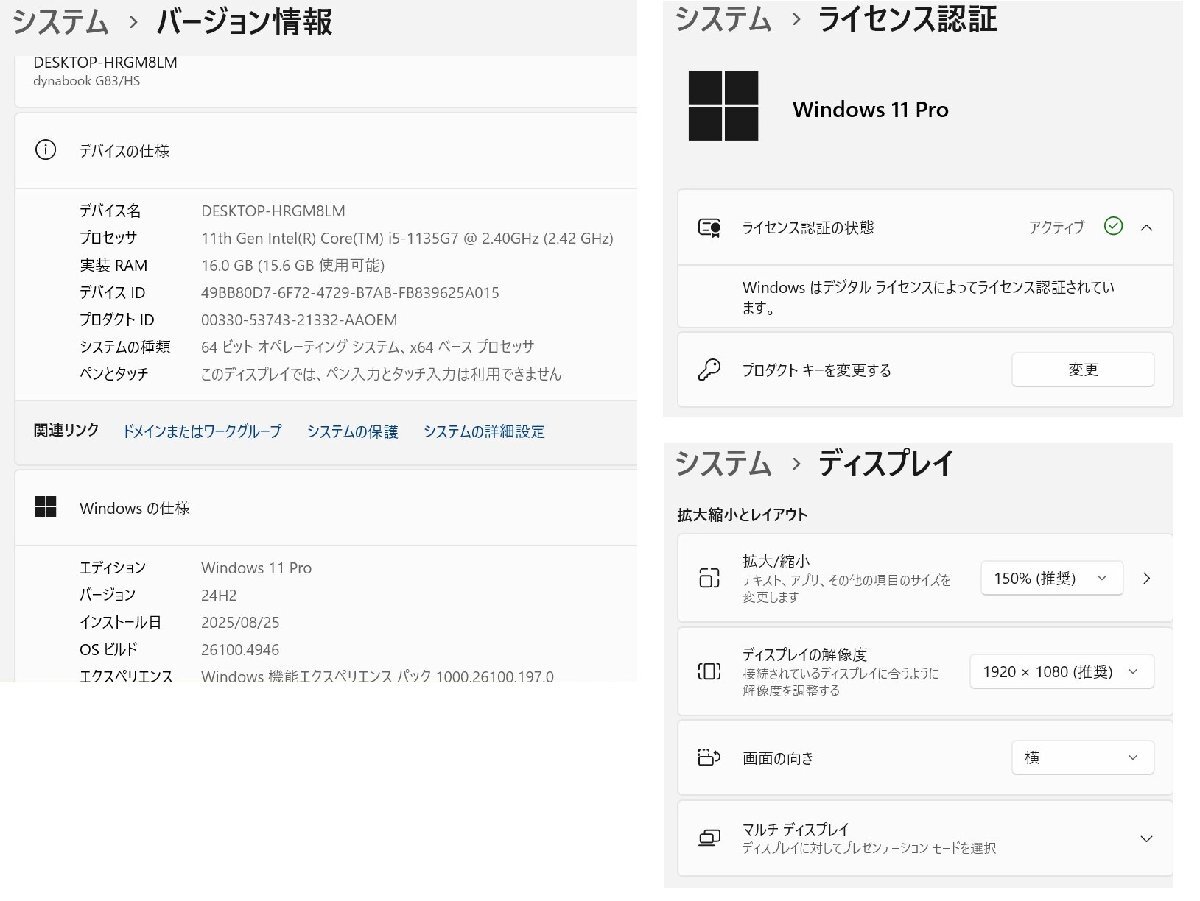Click the green activation checkmark
The height and width of the screenshot is (901, 1200).
[1113, 227]
